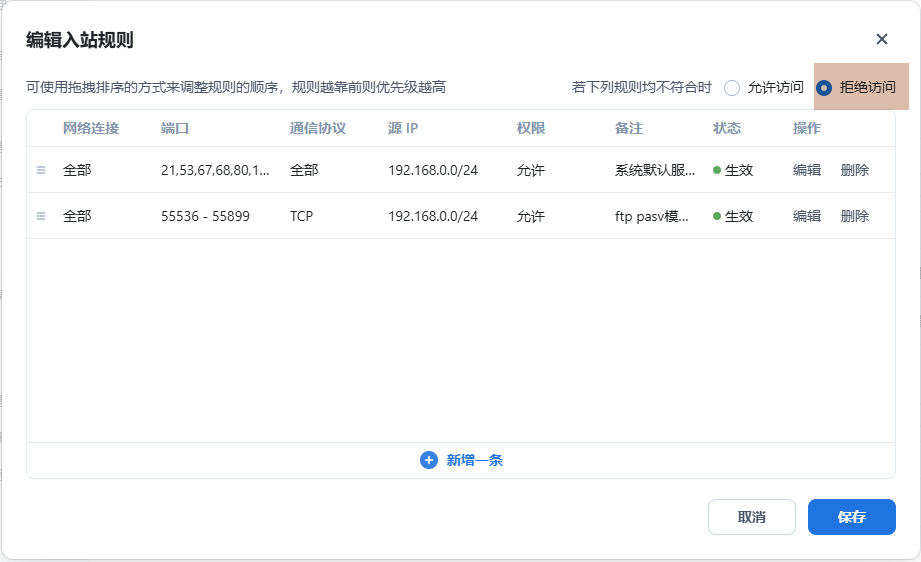Viewport: 921px width, 562px height.
Task: Click the 通信协议 column header
Action: click(318, 129)
